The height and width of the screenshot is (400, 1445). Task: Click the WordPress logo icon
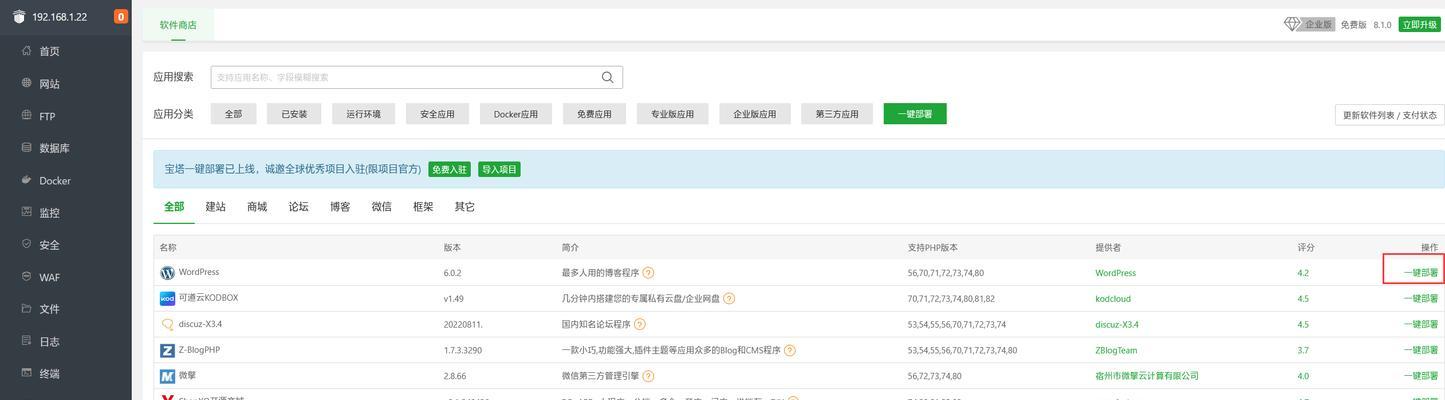(x=167, y=272)
